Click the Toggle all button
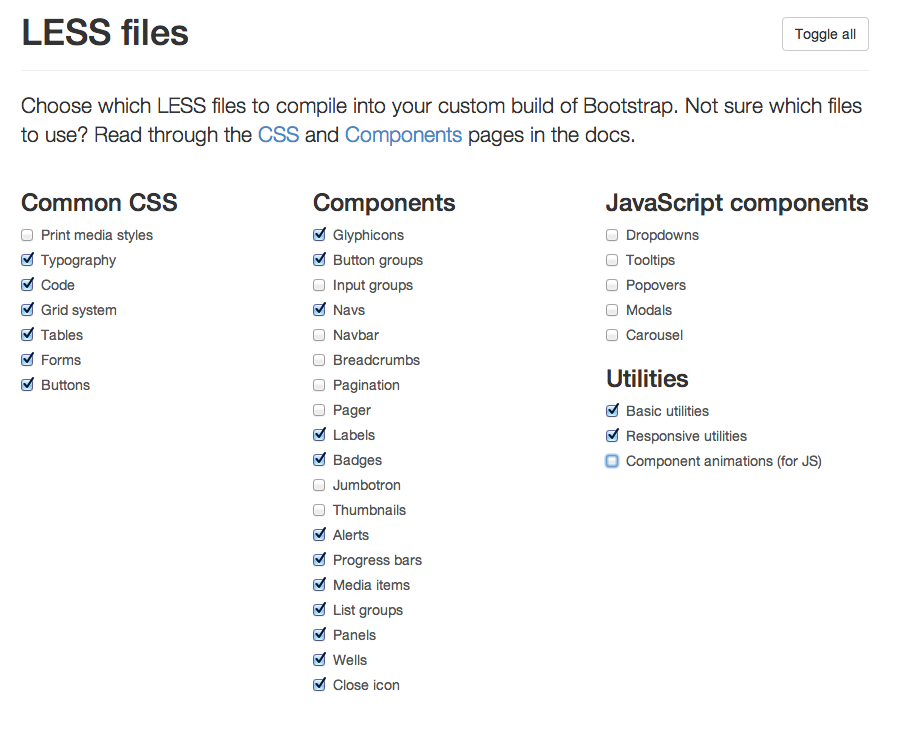The width and height of the screenshot is (903, 740). click(825, 34)
